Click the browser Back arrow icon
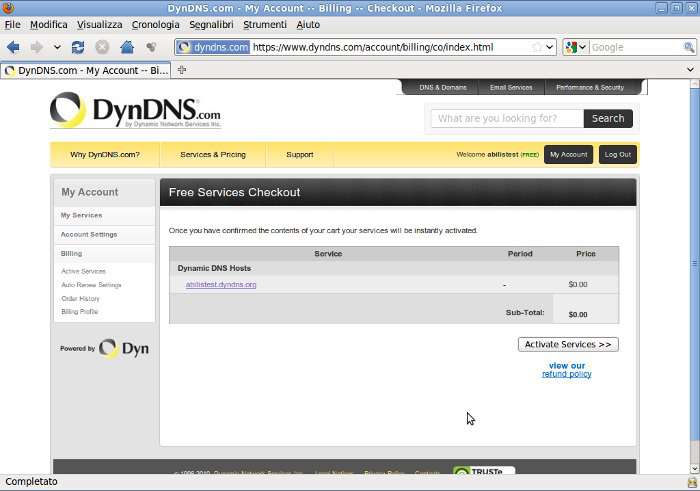The image size is (700, 491). [x=13, y=47]
